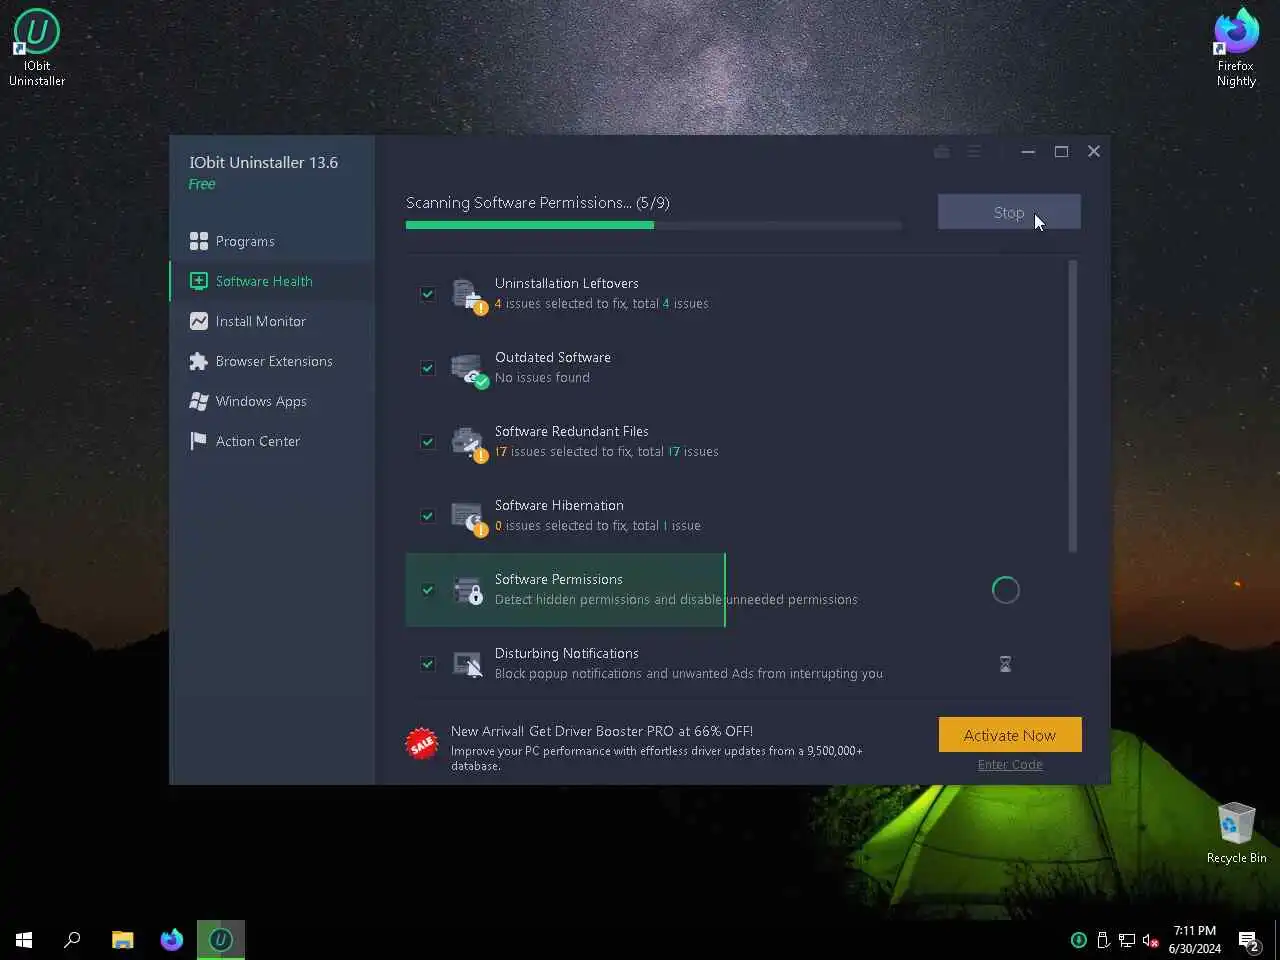Toggle the Software Hibernation checkbox
This screenshot has height=960, width=1280.
click(x=428, y=516)
